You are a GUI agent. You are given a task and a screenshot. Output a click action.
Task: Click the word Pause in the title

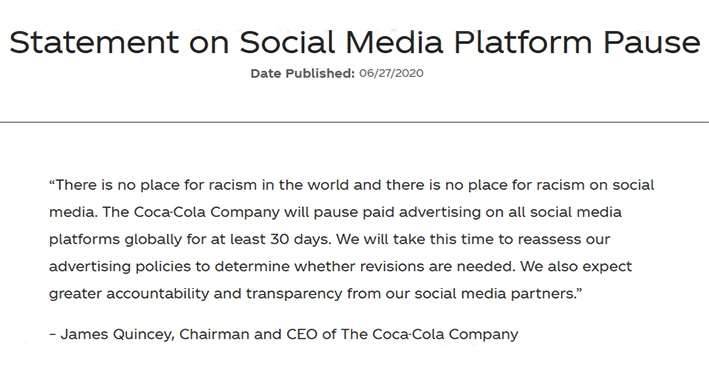pyautogui.click(x=652, y=42)
